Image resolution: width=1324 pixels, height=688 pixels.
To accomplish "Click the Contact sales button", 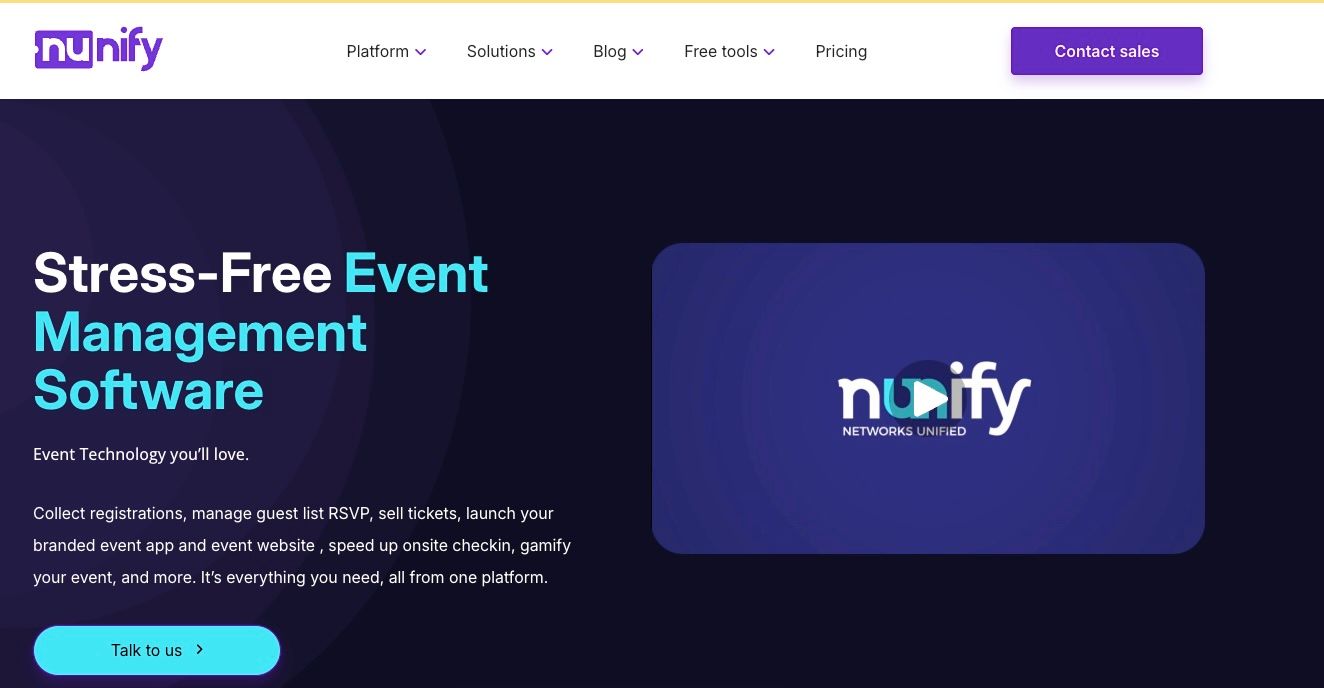I will point(1106,51).
